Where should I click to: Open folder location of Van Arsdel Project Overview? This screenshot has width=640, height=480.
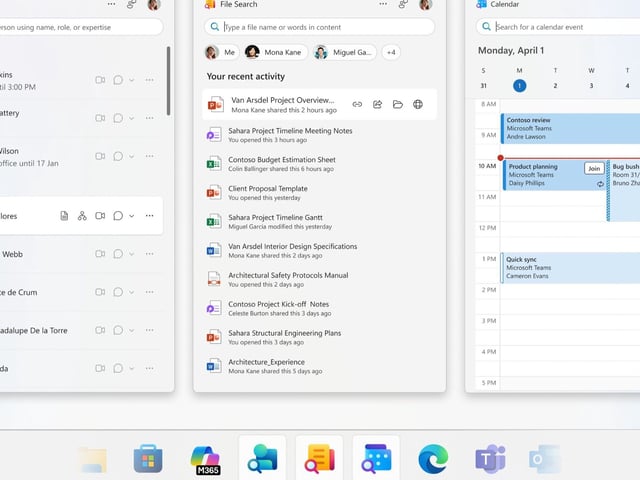click(x=398, y=104)
